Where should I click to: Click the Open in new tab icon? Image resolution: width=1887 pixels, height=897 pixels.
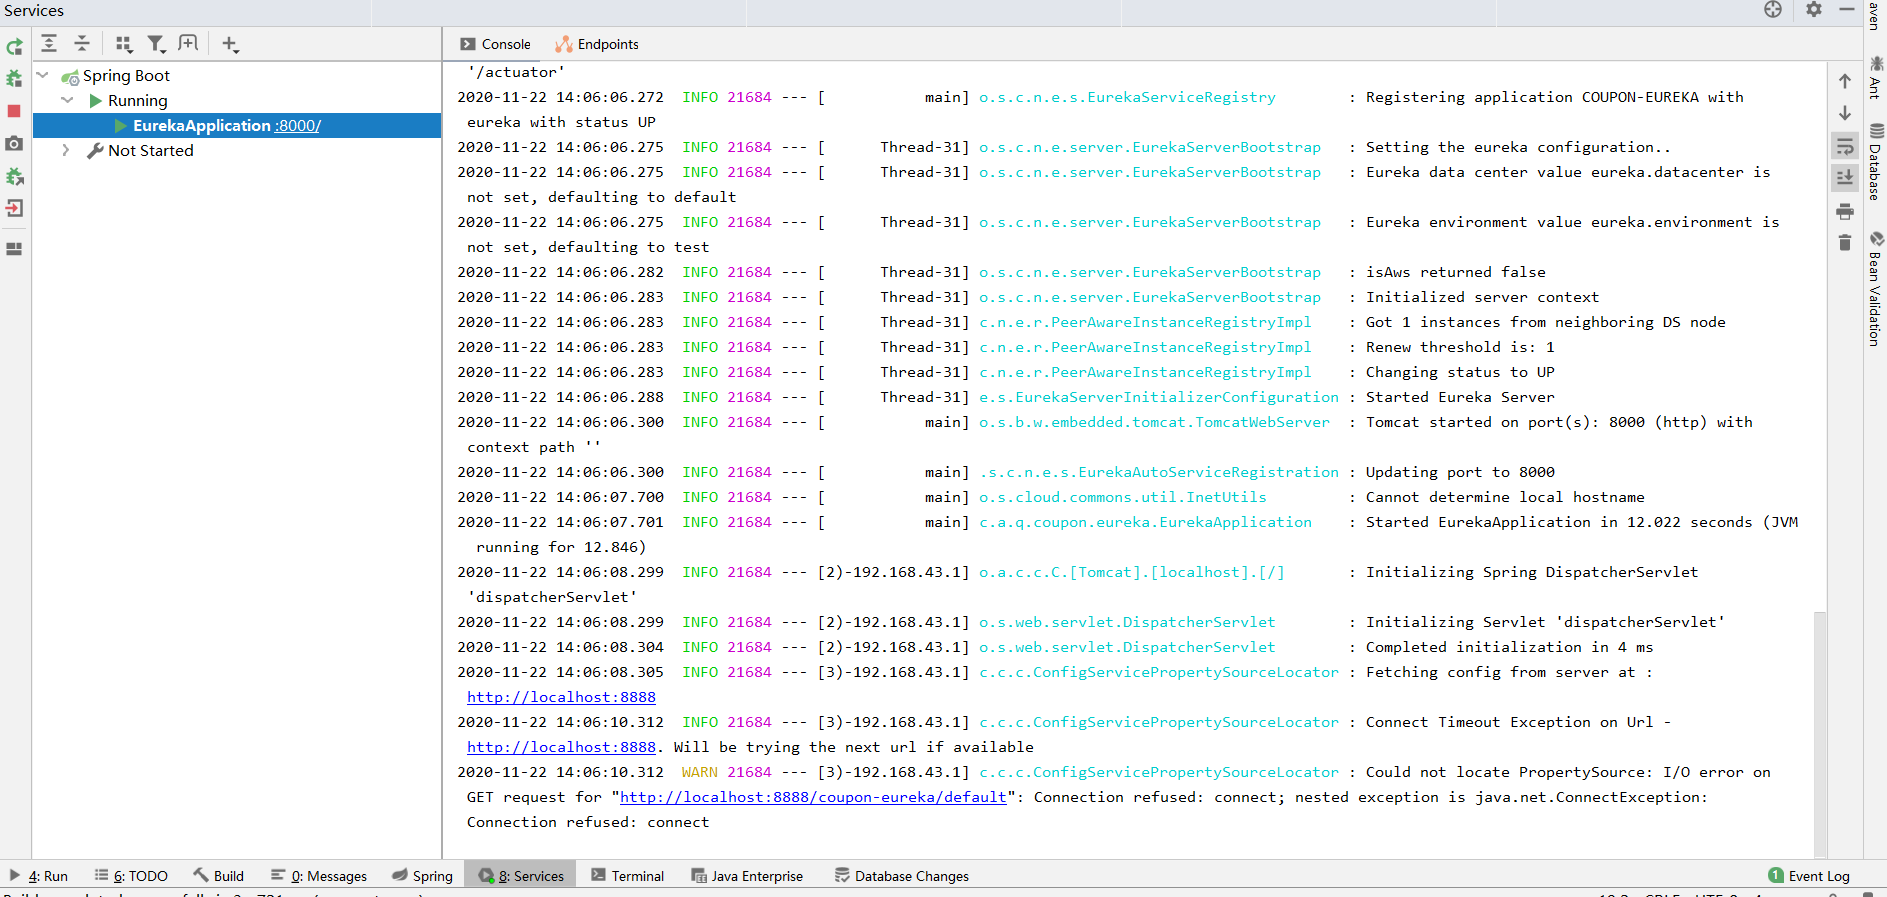pos(188,43)
